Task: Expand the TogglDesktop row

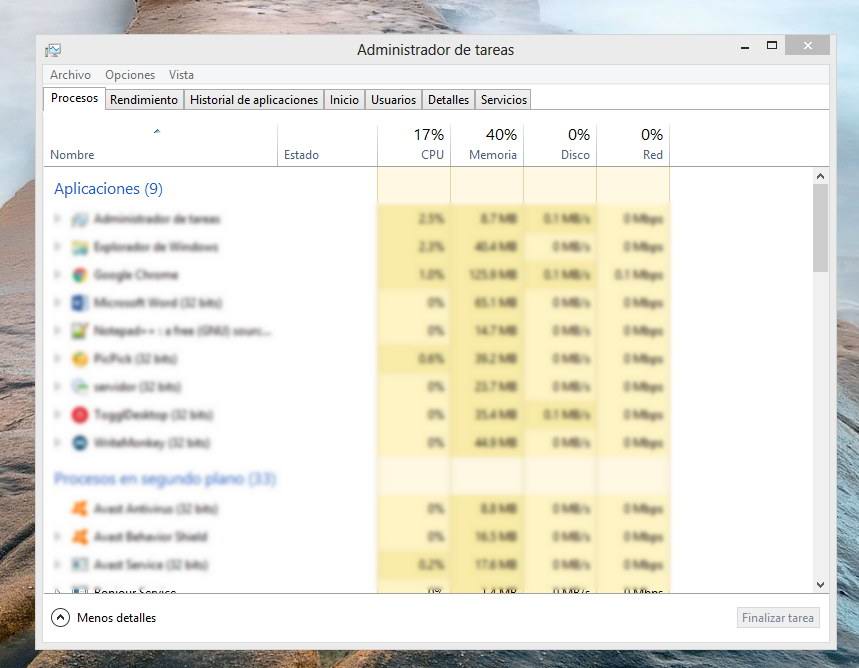Action: 57,414
